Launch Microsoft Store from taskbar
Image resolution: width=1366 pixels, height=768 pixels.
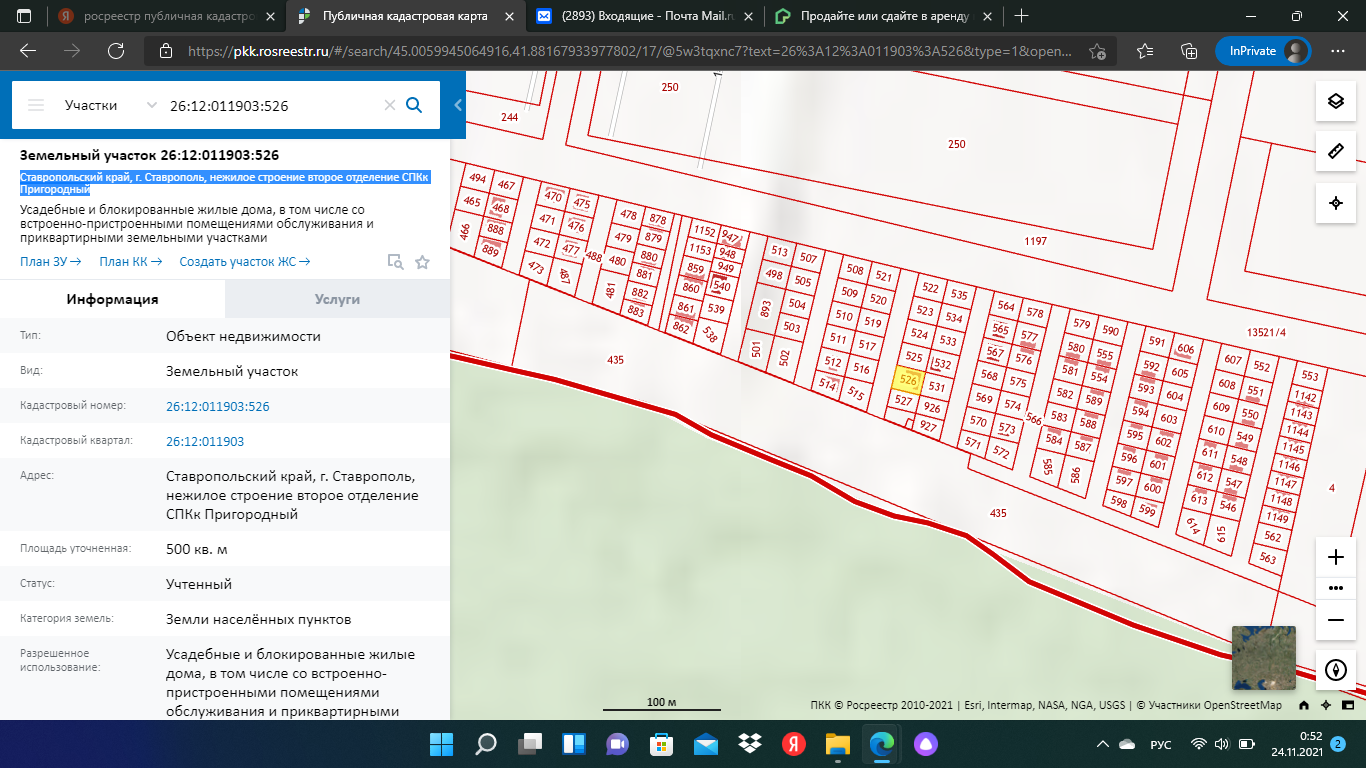click(662, 744)
